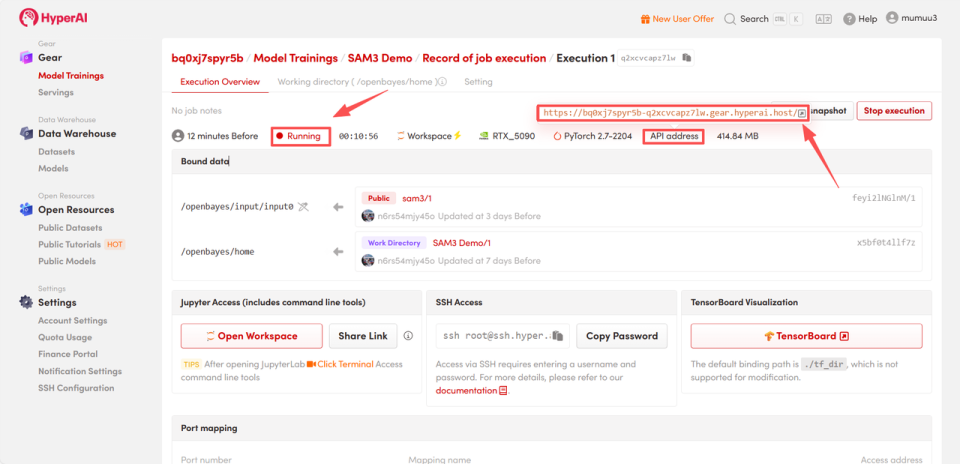Screen dimensions: 960x464
Task: Click the Copy Password button
Action: click(x=622, y=336)
